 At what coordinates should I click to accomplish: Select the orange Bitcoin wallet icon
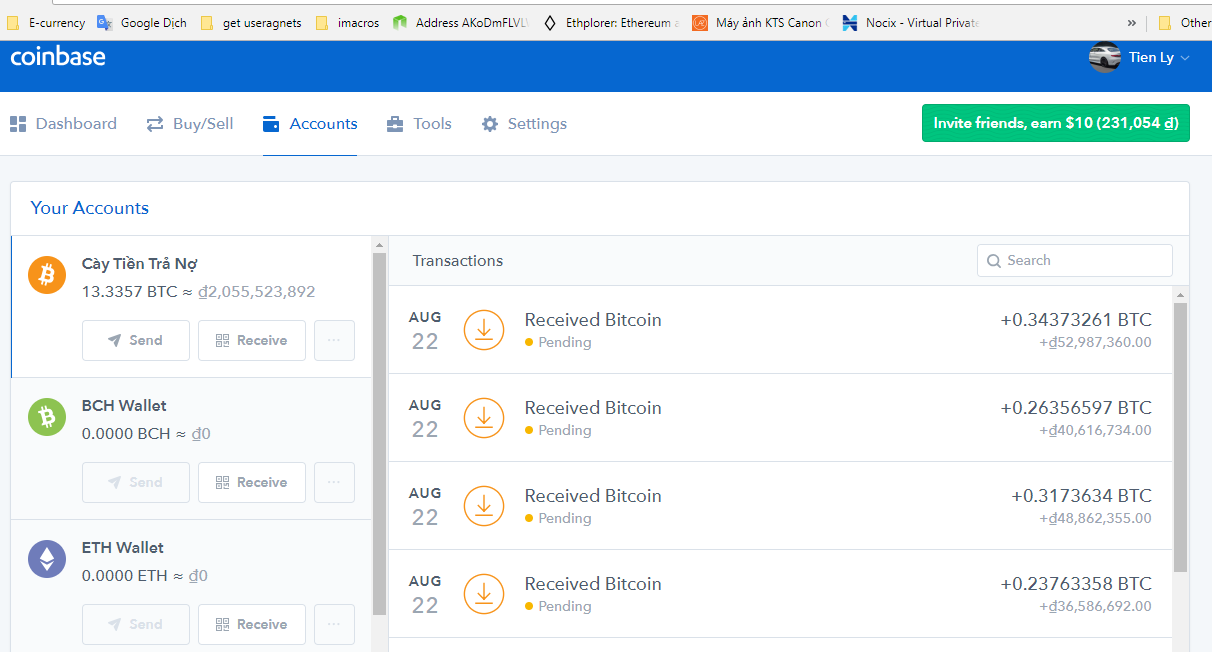[47, 274]
